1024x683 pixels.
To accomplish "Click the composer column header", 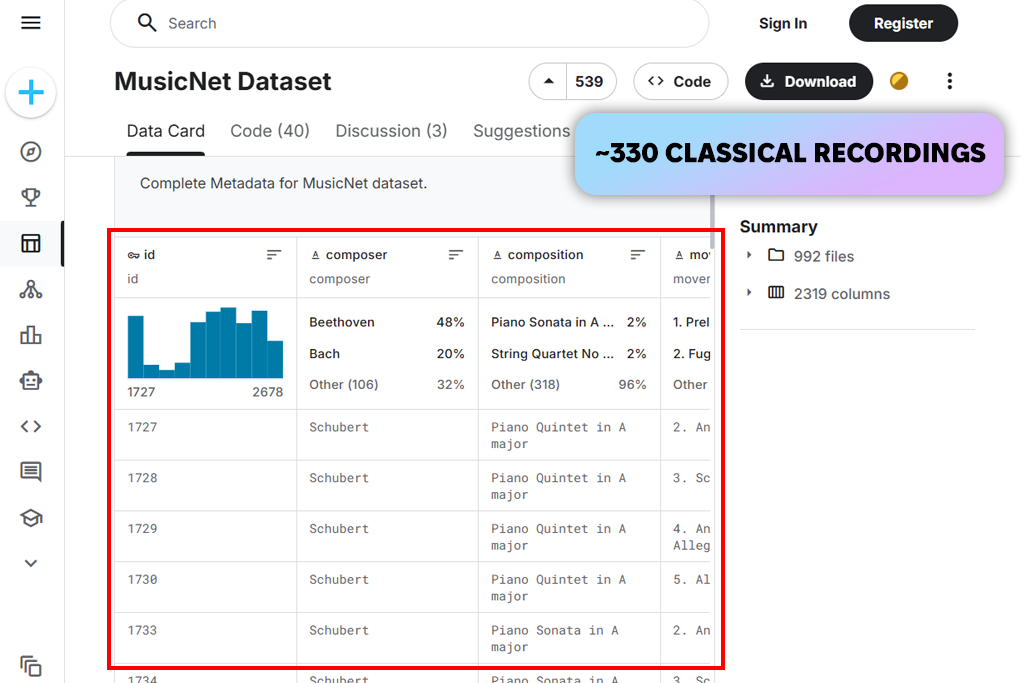I will coord(357,255).
